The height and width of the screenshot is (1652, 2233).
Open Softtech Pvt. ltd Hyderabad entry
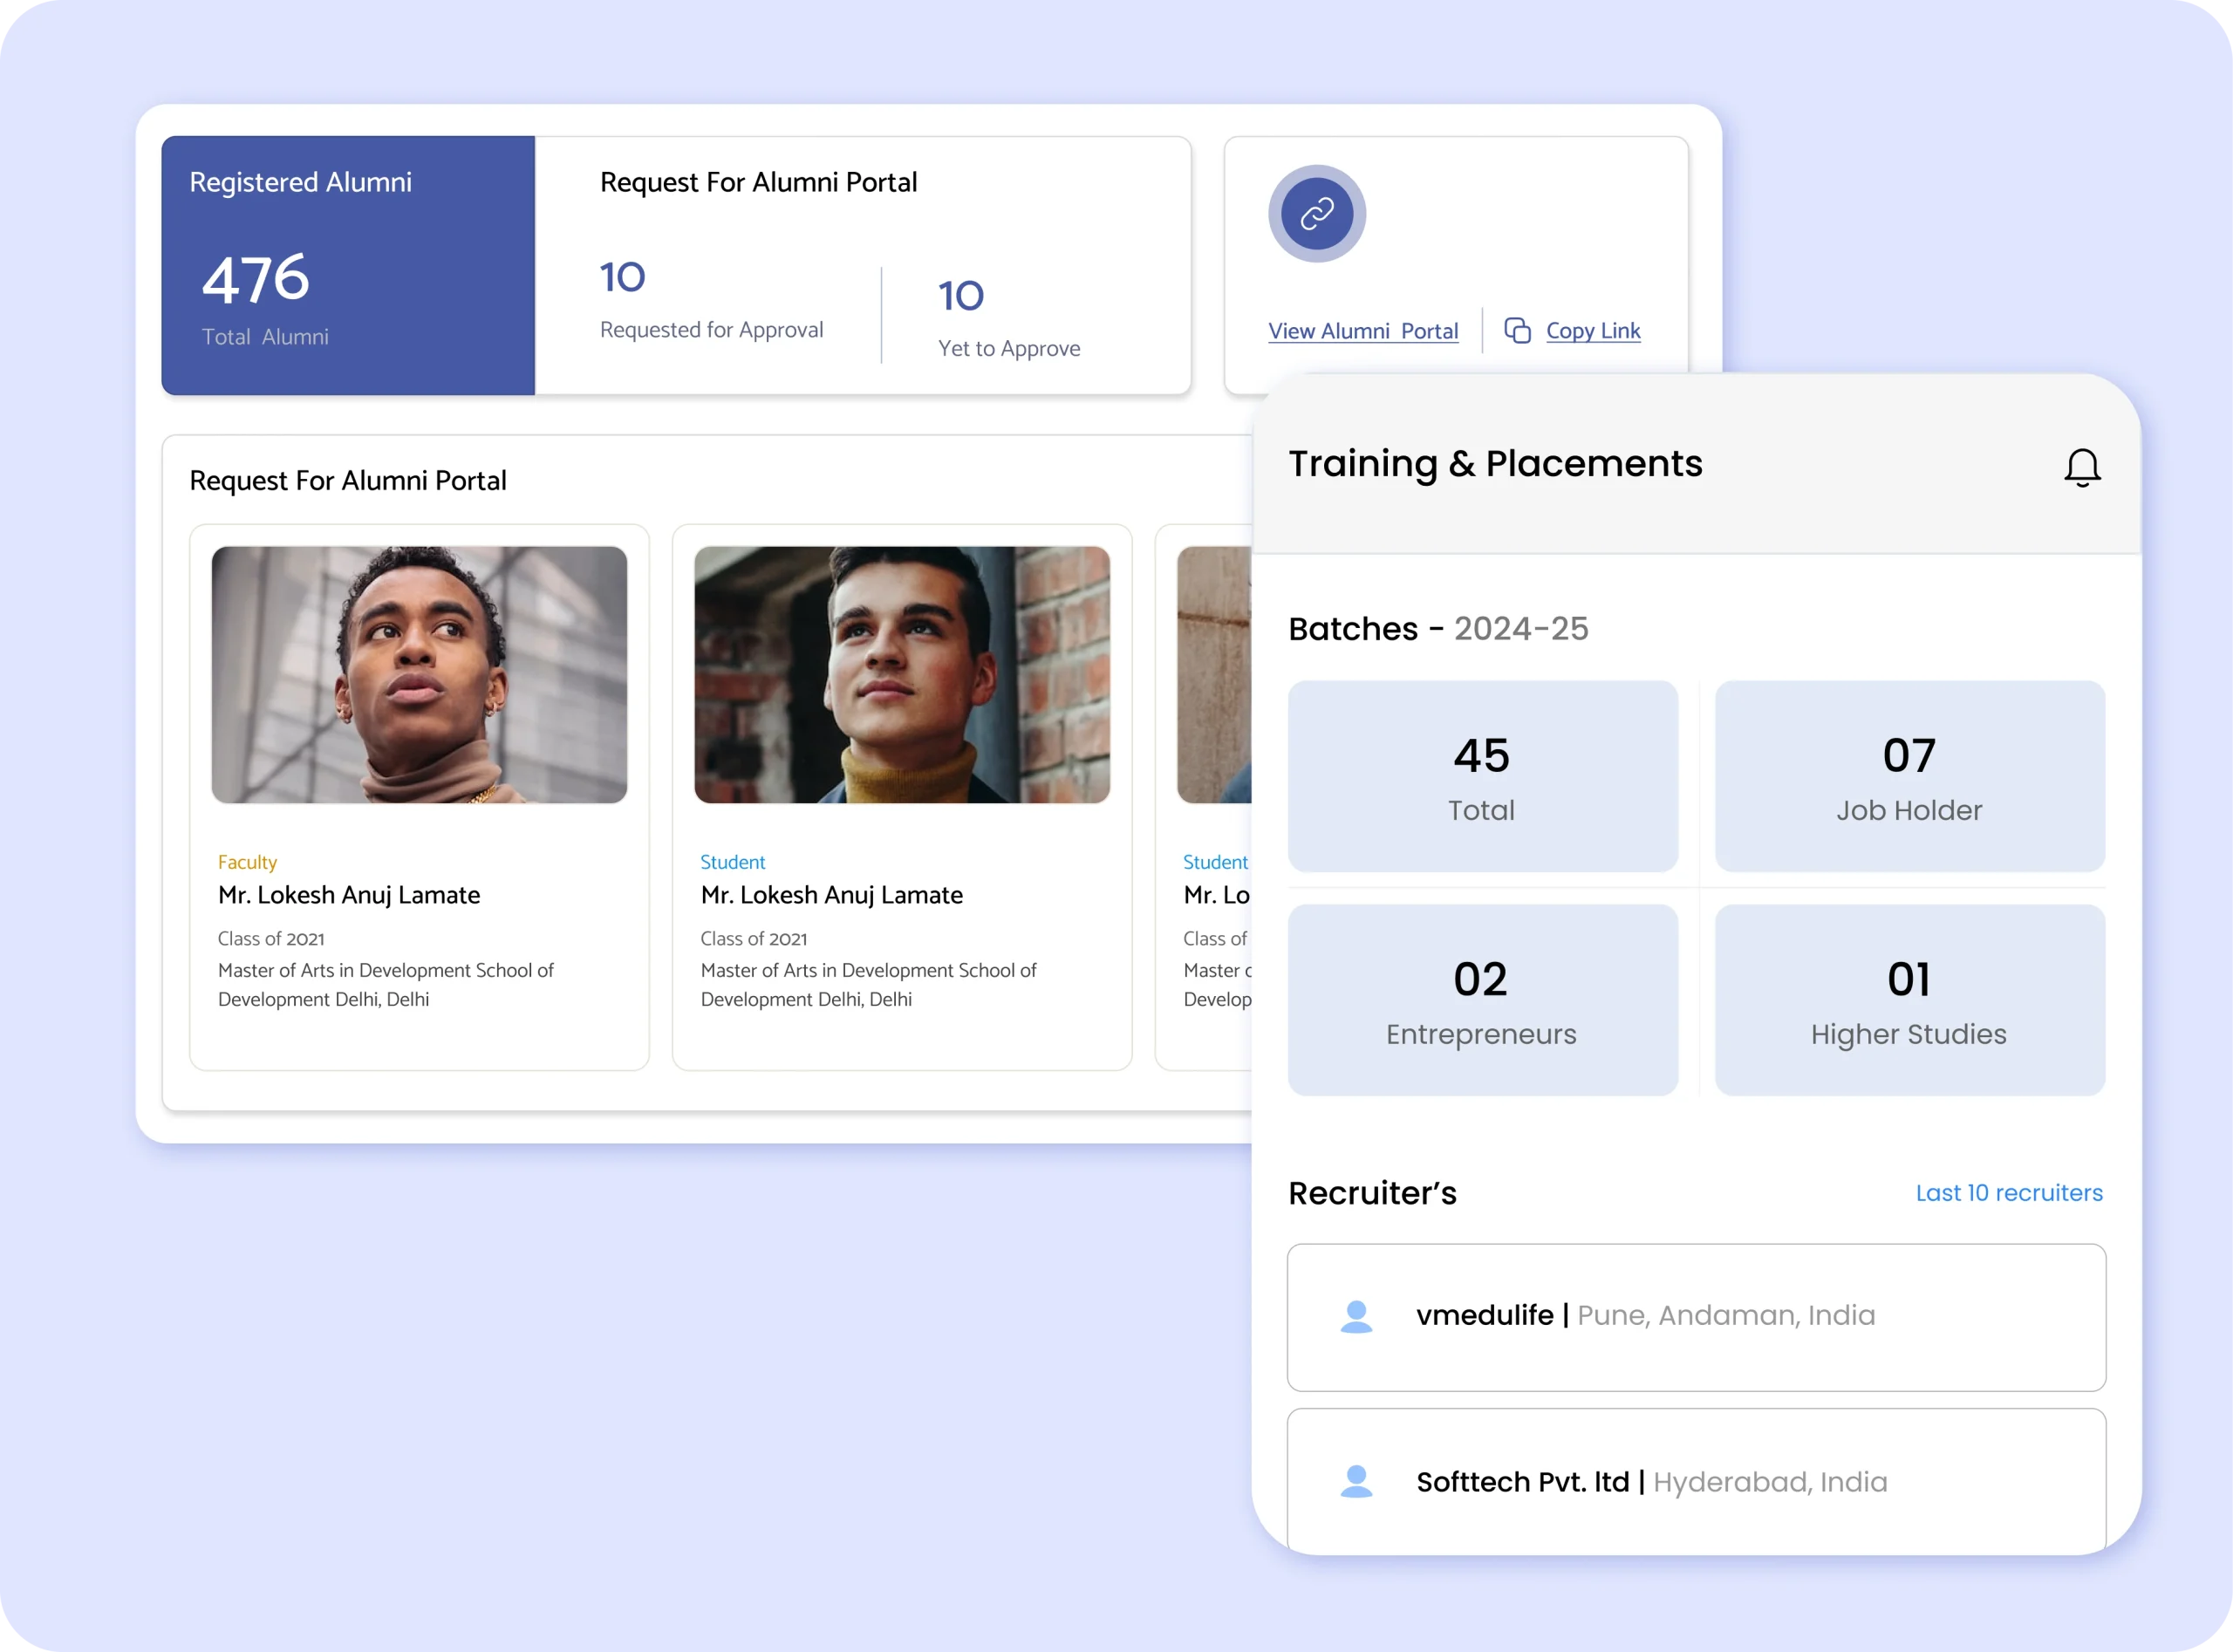(x=1695, y=1481)
